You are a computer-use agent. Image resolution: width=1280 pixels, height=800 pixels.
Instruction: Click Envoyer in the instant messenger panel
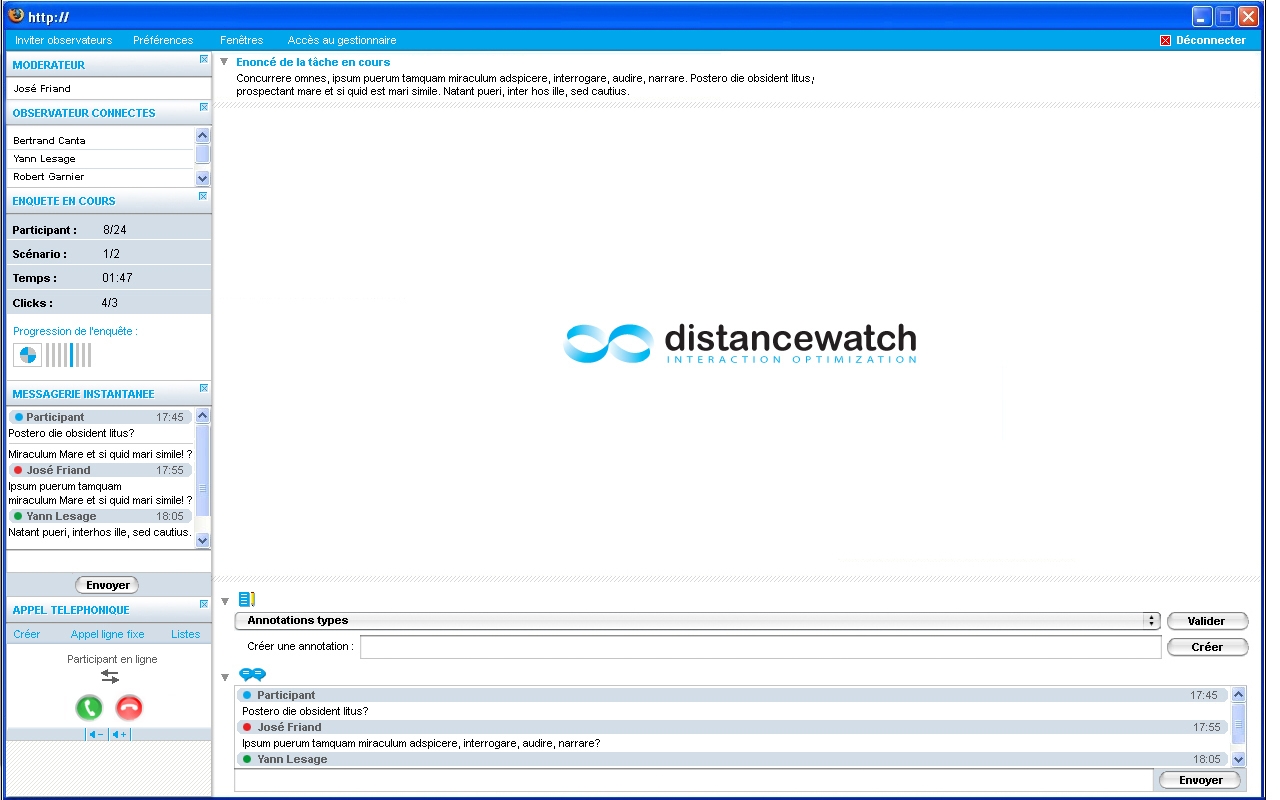pos(107,585)
